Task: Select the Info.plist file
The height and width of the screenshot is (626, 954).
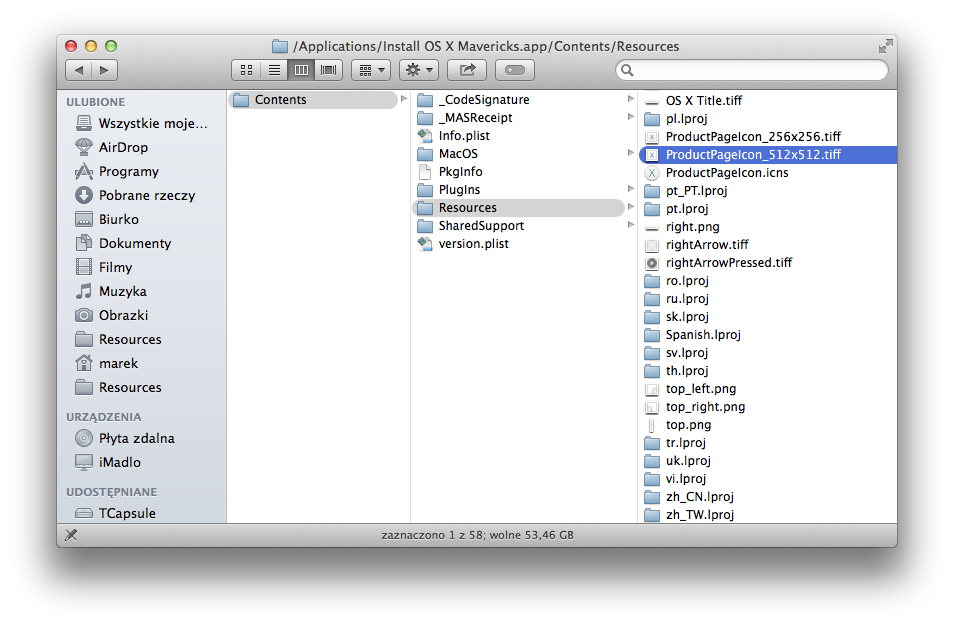Action: pyautogui.click(x=464, y=136)
